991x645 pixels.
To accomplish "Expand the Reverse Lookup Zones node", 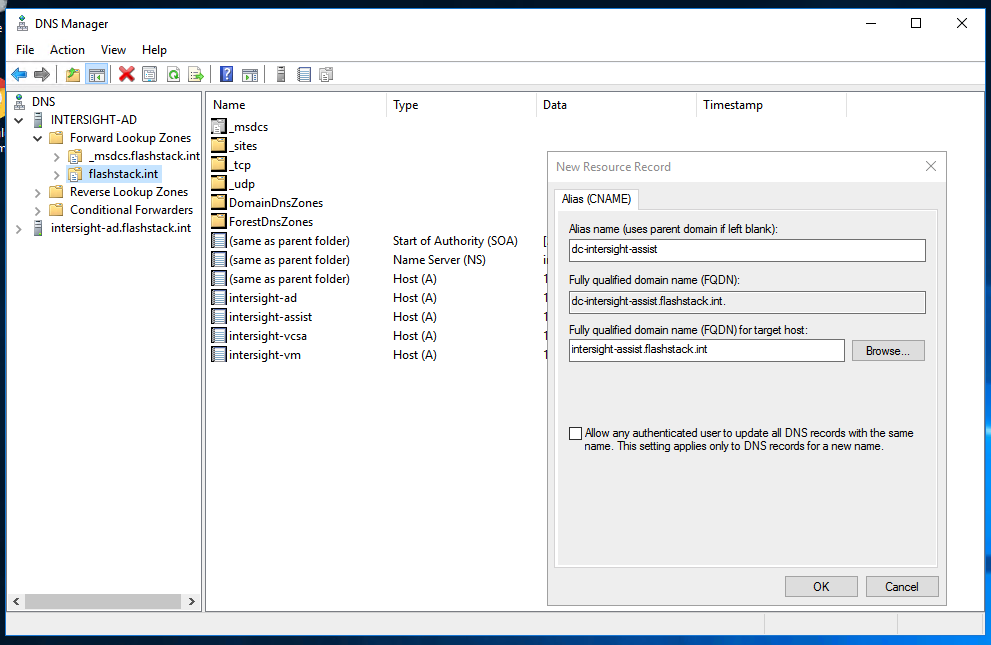I will 38,192.
